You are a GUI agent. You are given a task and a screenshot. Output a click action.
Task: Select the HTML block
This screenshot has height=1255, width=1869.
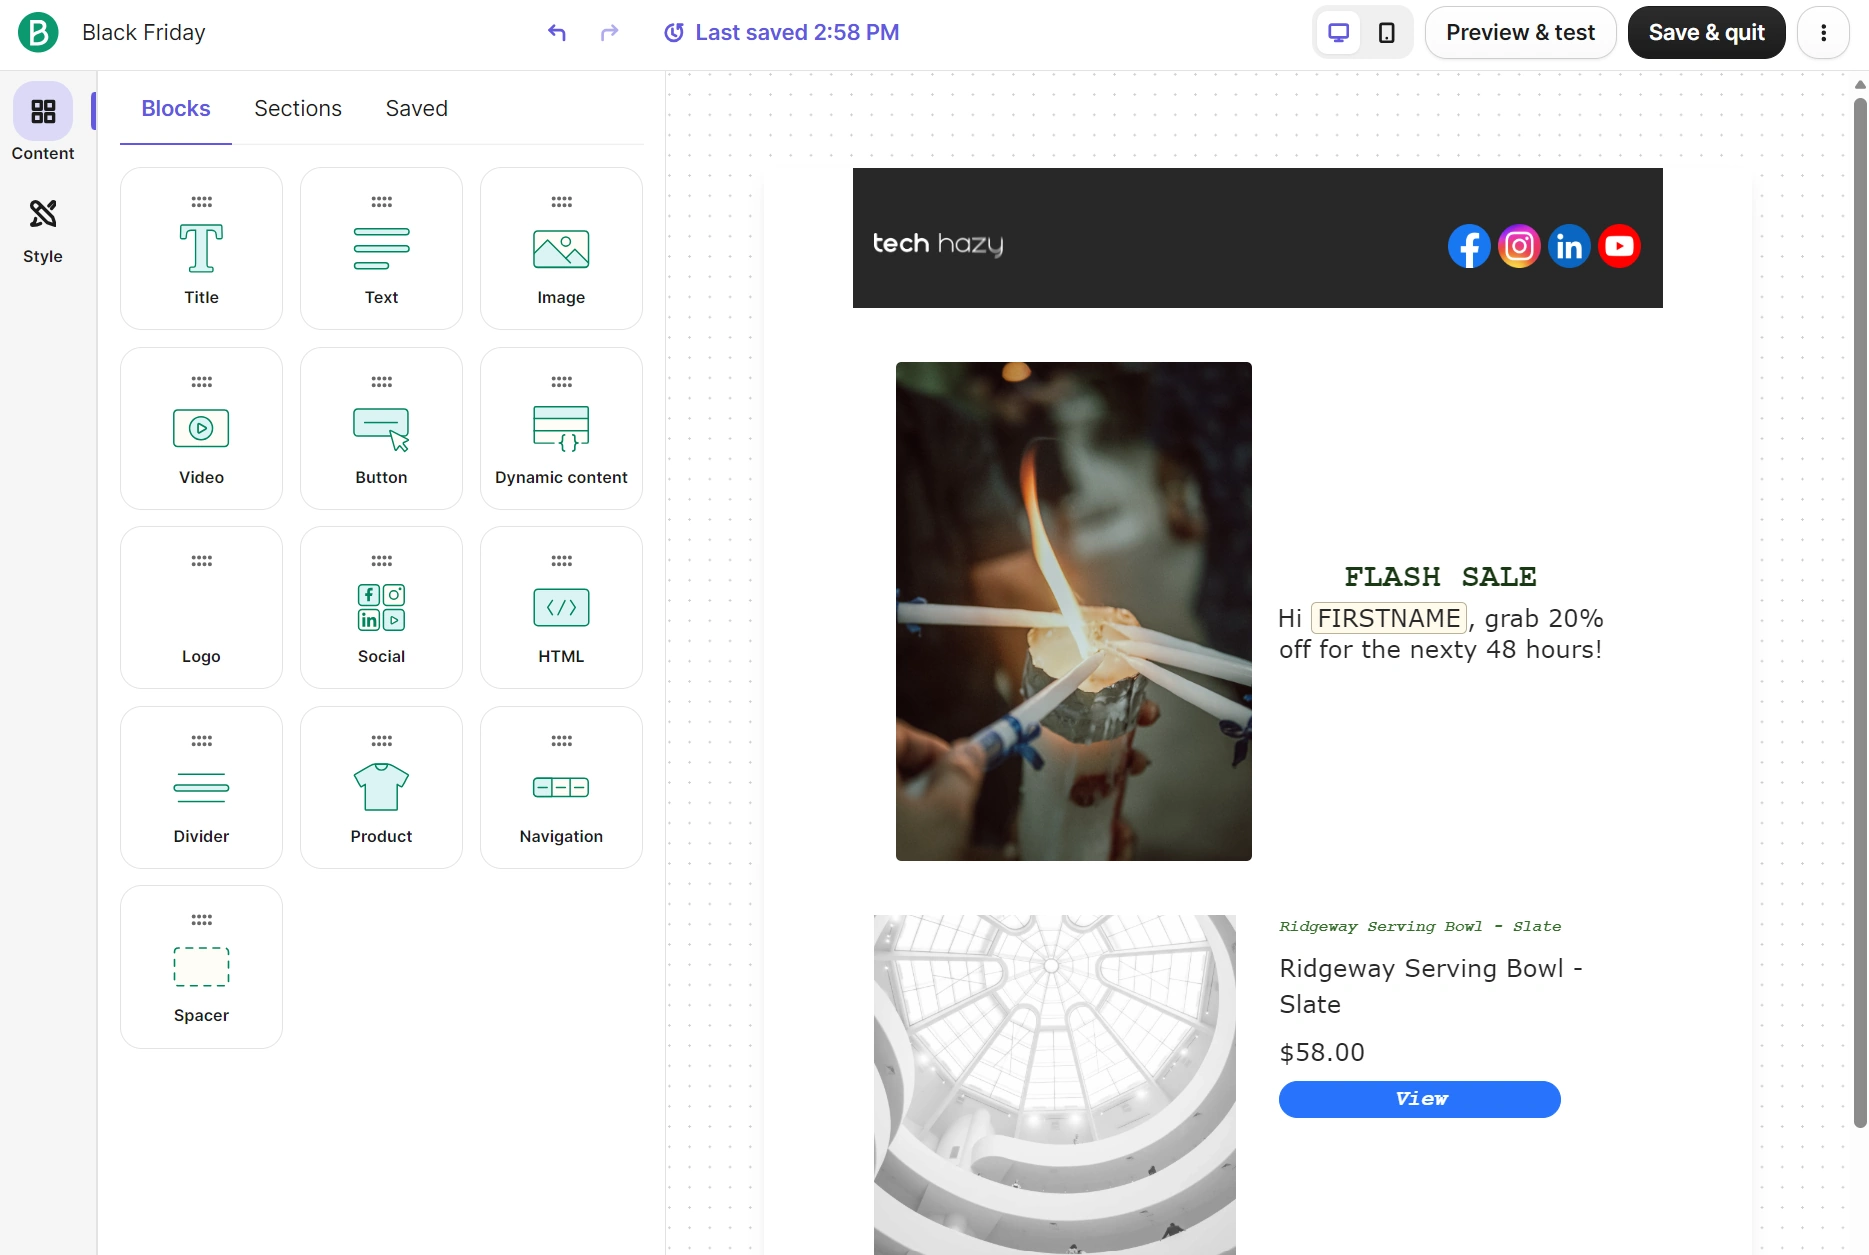click(561, 607)
